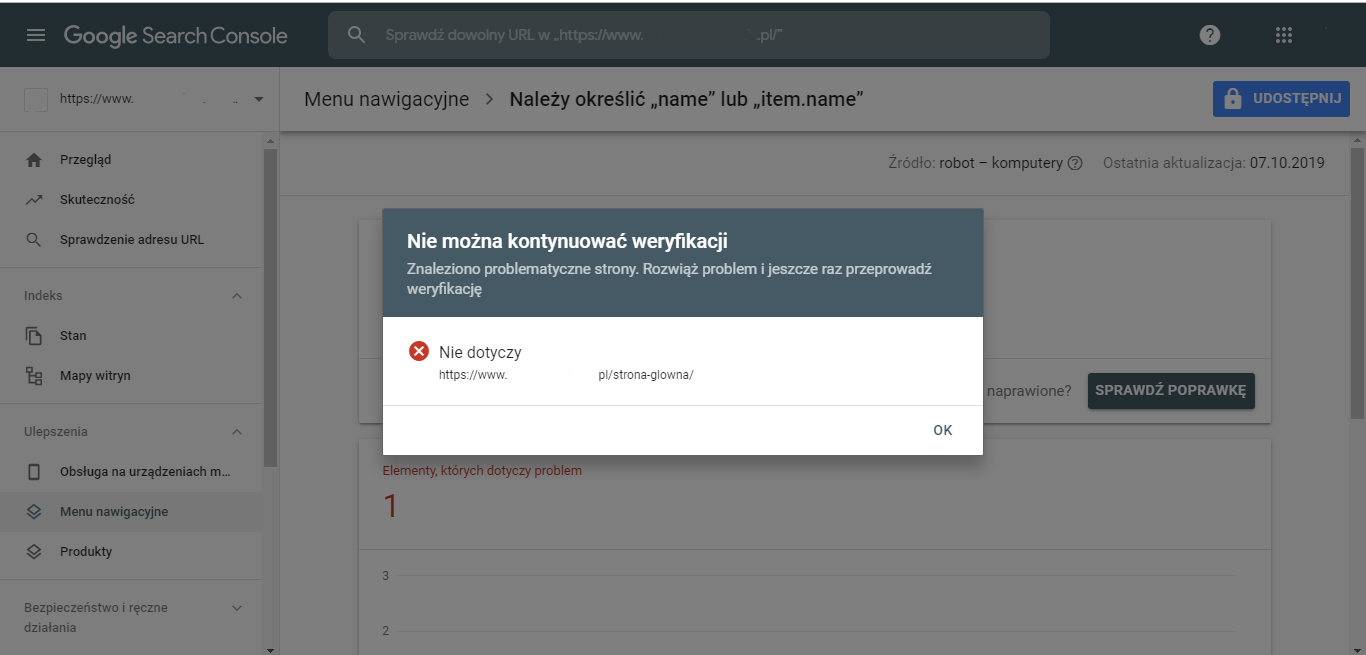The height and width of the screenshot is (655, 1366).
Task: Click the UDOSTĘPNIJ button
Action: [1281, 99]
